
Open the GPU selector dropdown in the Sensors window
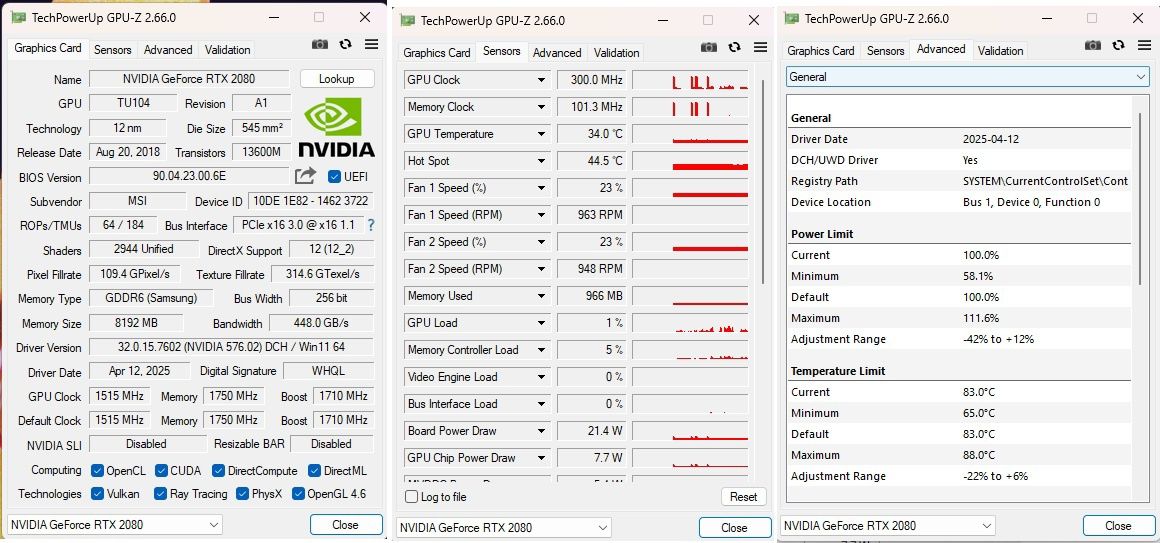click(x=504, y=528)
